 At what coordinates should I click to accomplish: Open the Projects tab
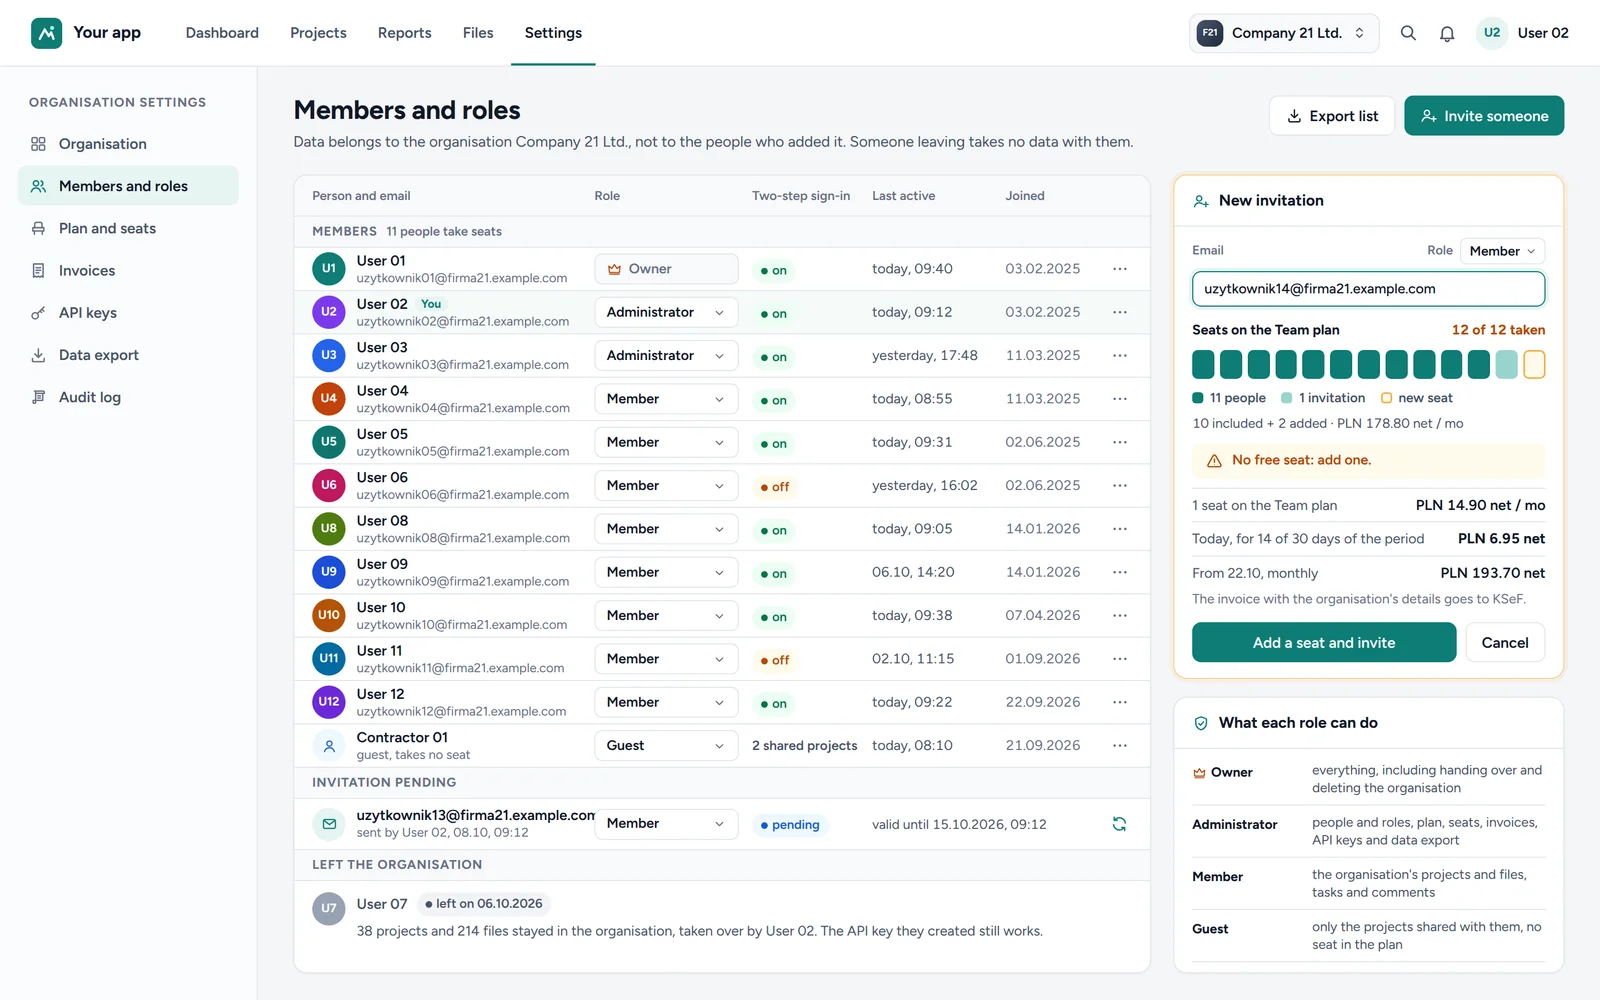pyautogui.click(x=318, y=33)
